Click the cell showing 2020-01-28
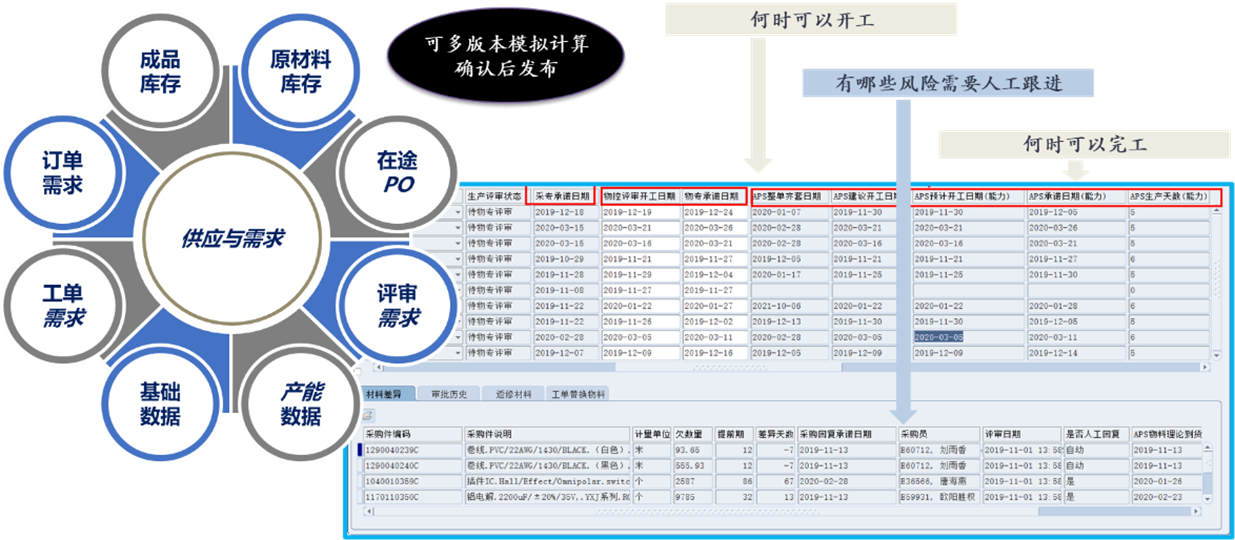The height and width of the screenshot is (540, 1235). pos(1076,306)
